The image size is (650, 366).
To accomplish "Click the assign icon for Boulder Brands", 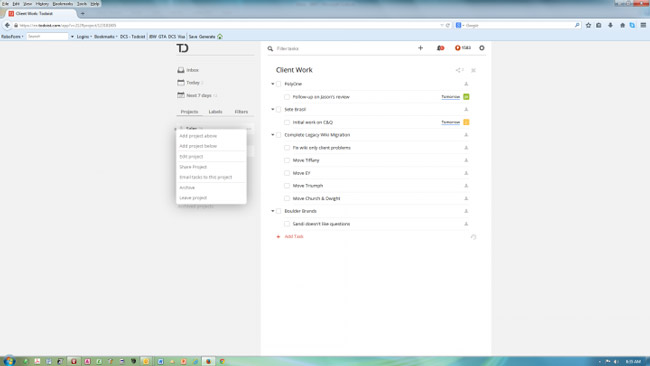I will [x=466, y=211].
